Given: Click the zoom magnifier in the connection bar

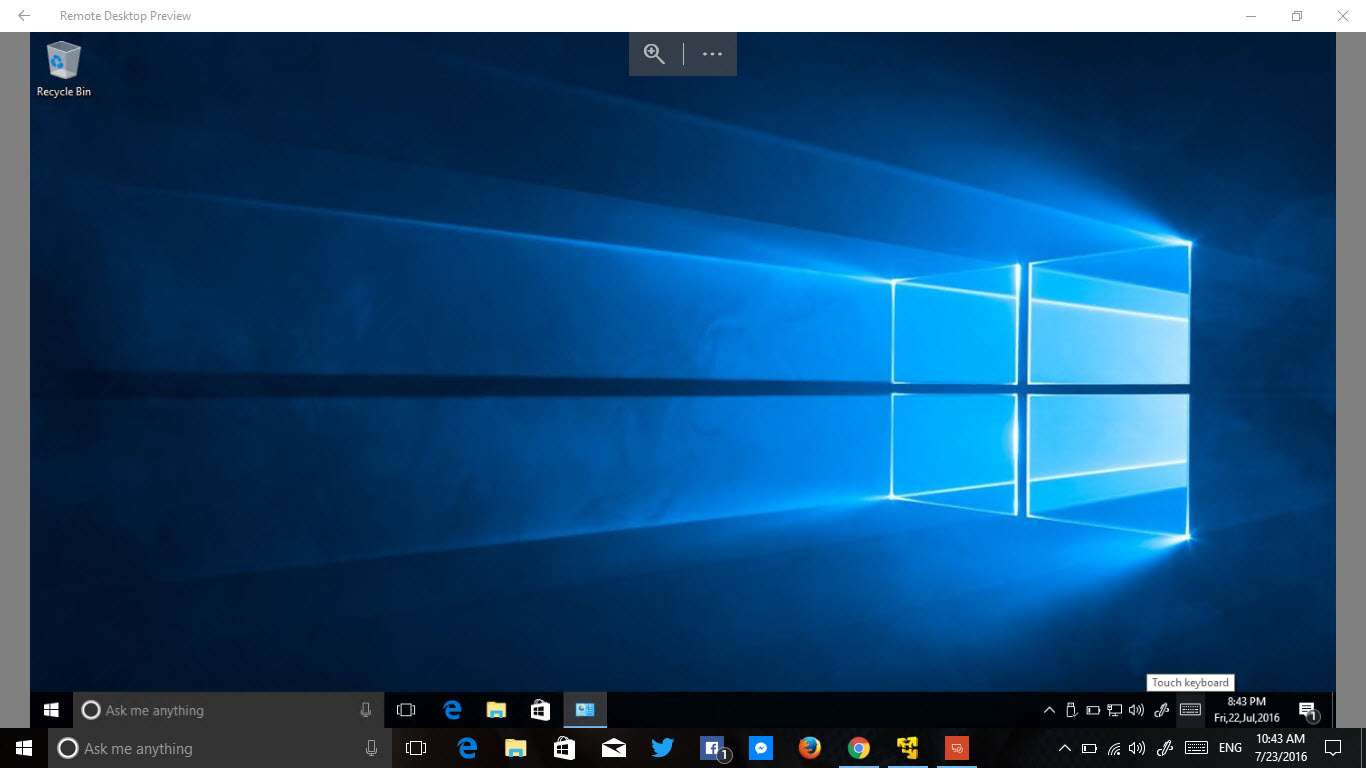Looking at the screenshot, I should click(x=654, y=54).
